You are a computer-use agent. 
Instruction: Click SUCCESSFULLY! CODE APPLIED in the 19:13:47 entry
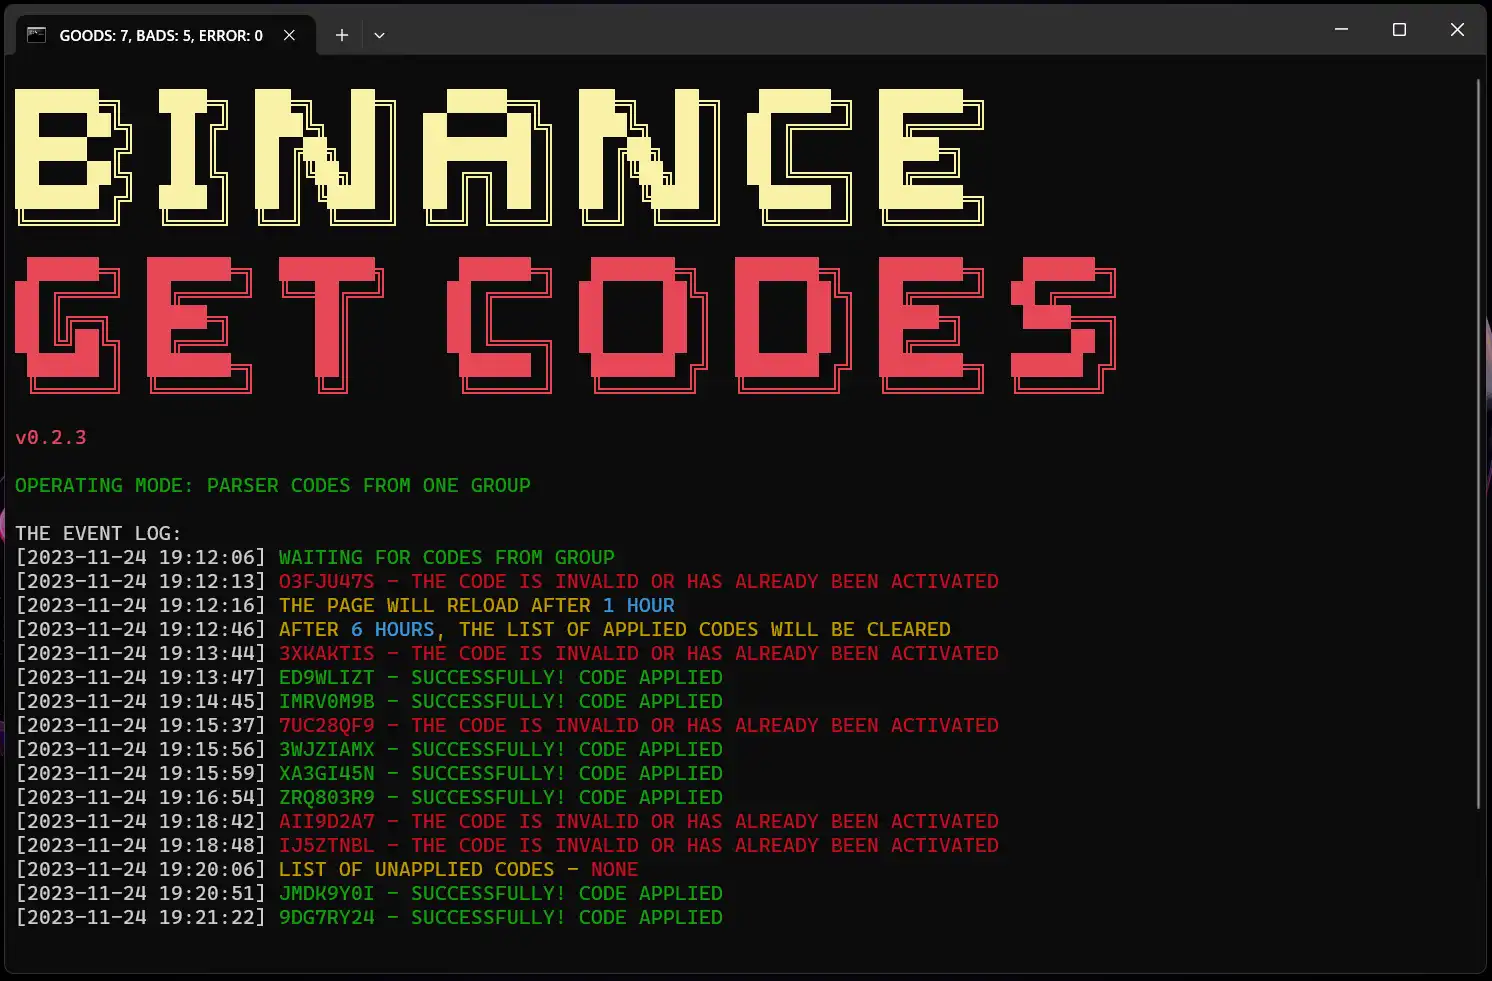tap(567, 677)
